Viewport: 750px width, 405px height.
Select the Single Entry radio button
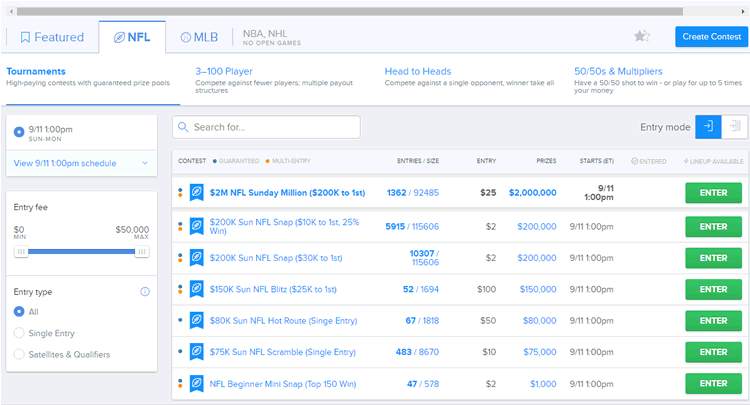click(x=19, y=333)
